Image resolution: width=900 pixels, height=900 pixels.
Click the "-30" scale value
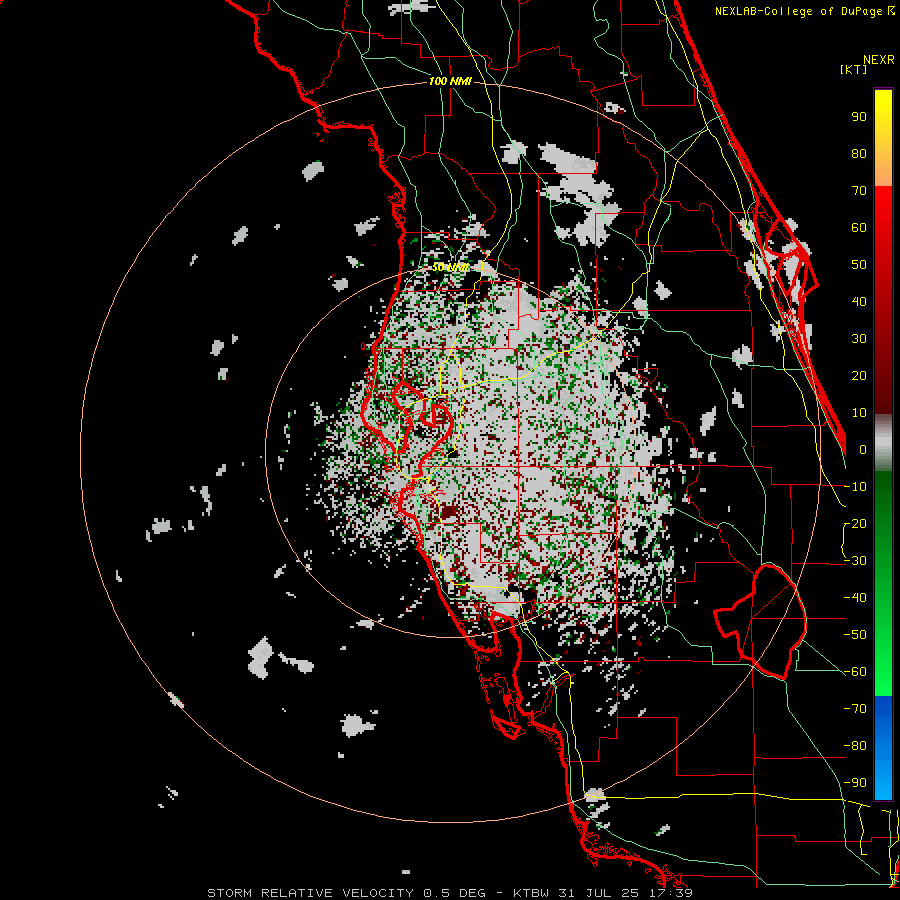(855, 561)
